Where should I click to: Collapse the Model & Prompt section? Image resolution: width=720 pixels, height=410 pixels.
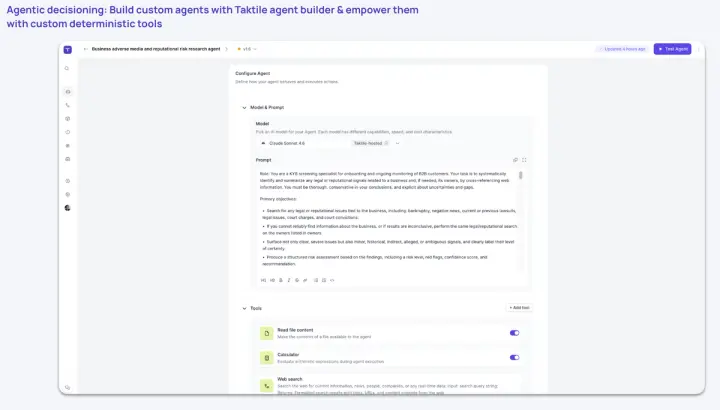tap(244, 107)
